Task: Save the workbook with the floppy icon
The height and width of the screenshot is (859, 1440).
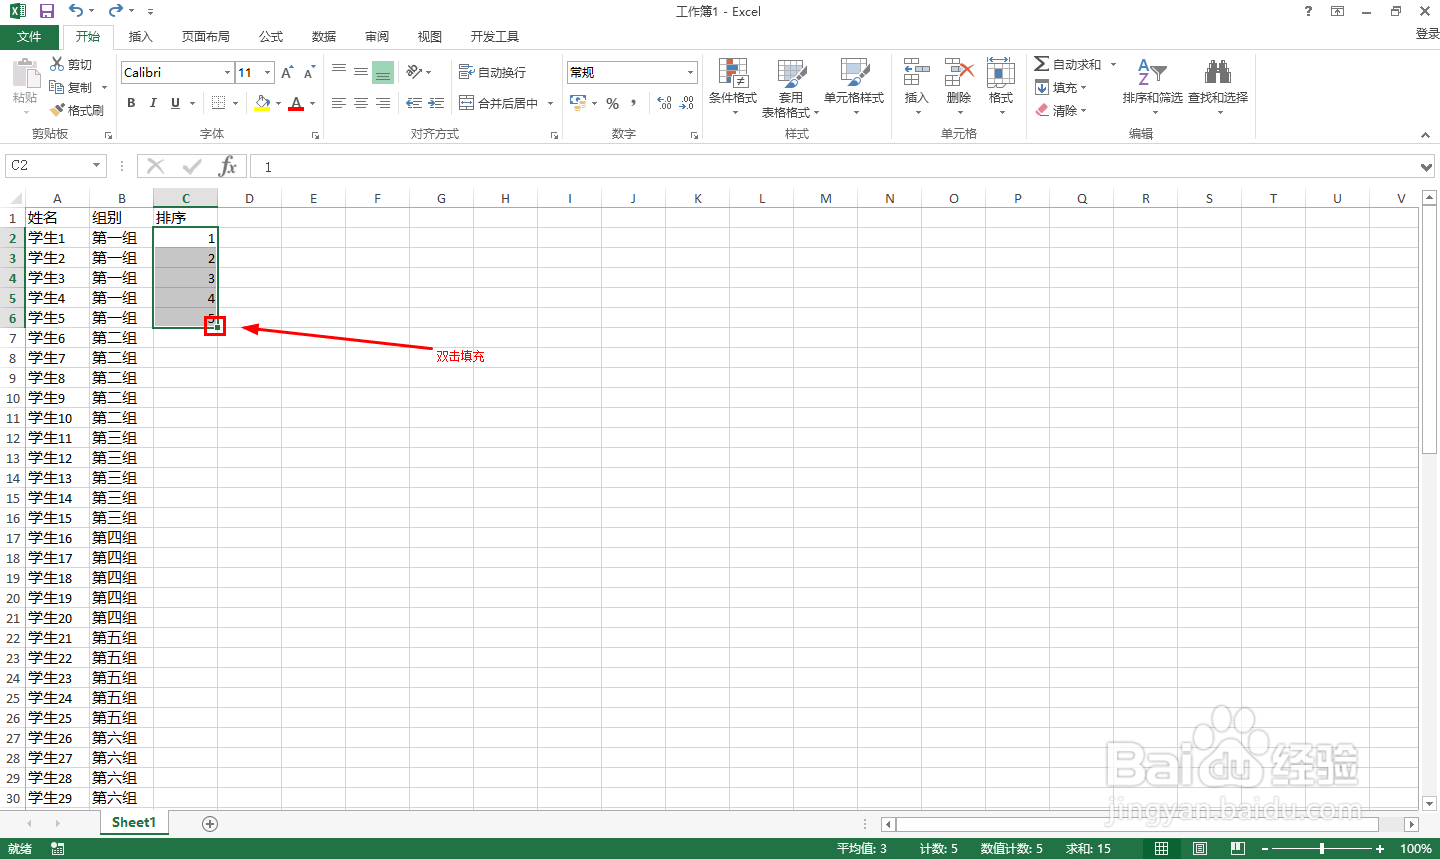Action: (x=46, y=11)
